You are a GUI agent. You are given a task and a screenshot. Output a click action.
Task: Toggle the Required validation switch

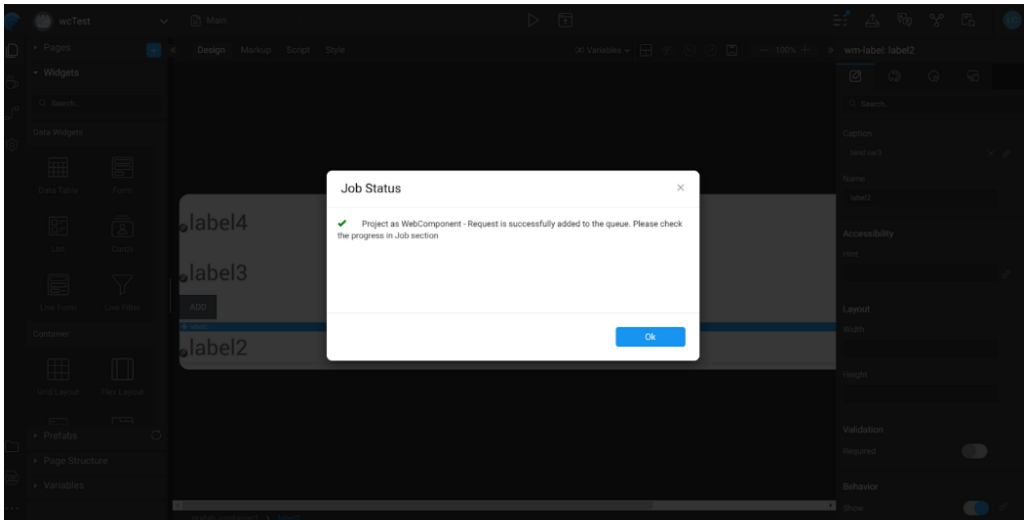pos(974,451)
